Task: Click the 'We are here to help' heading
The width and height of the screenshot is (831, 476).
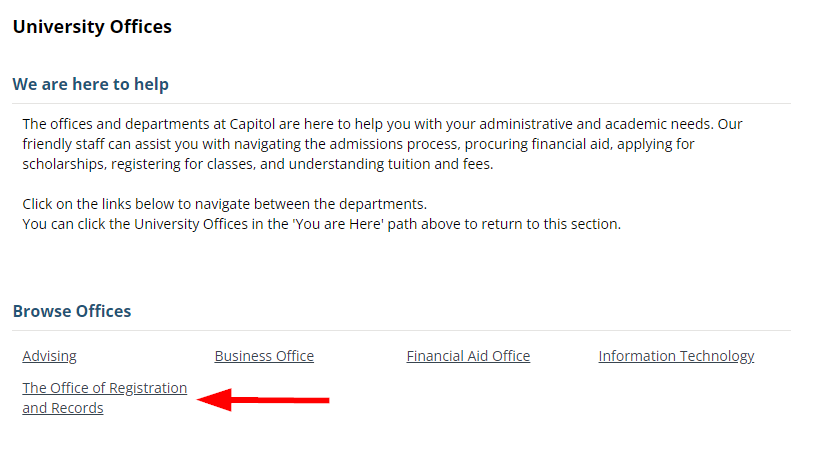Action: click(90, 84)
